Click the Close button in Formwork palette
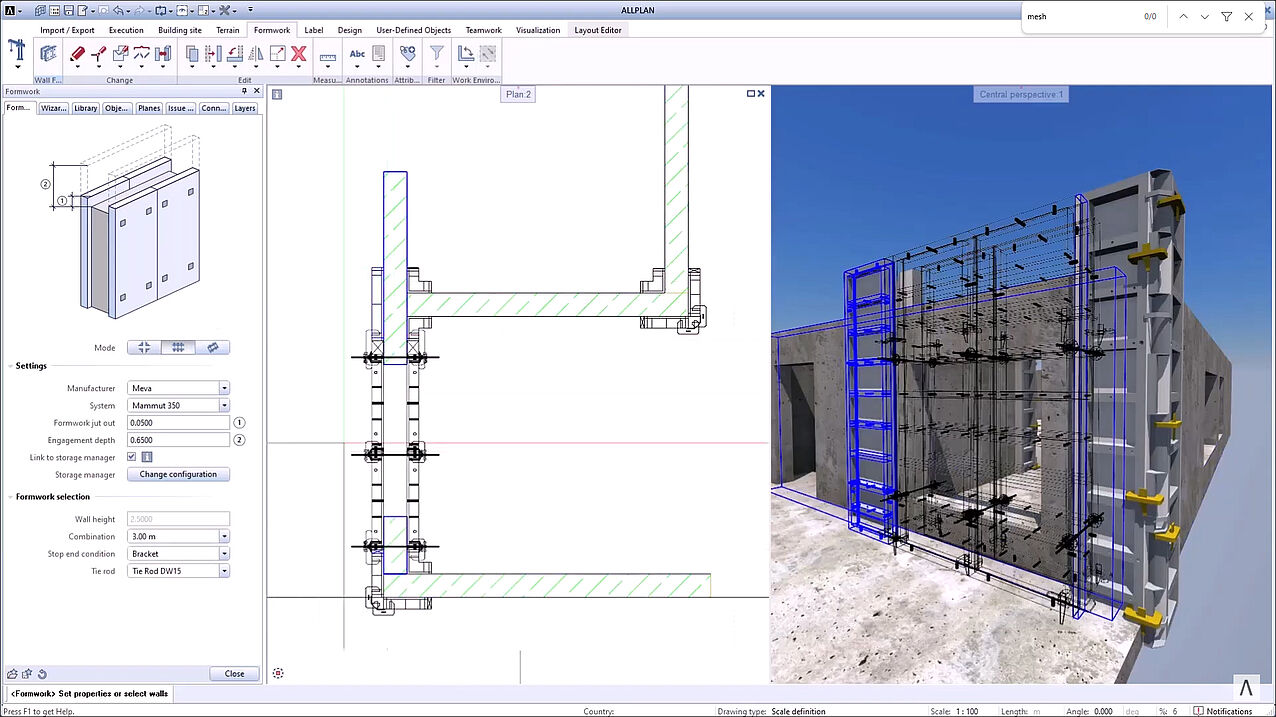 point(234,674)
